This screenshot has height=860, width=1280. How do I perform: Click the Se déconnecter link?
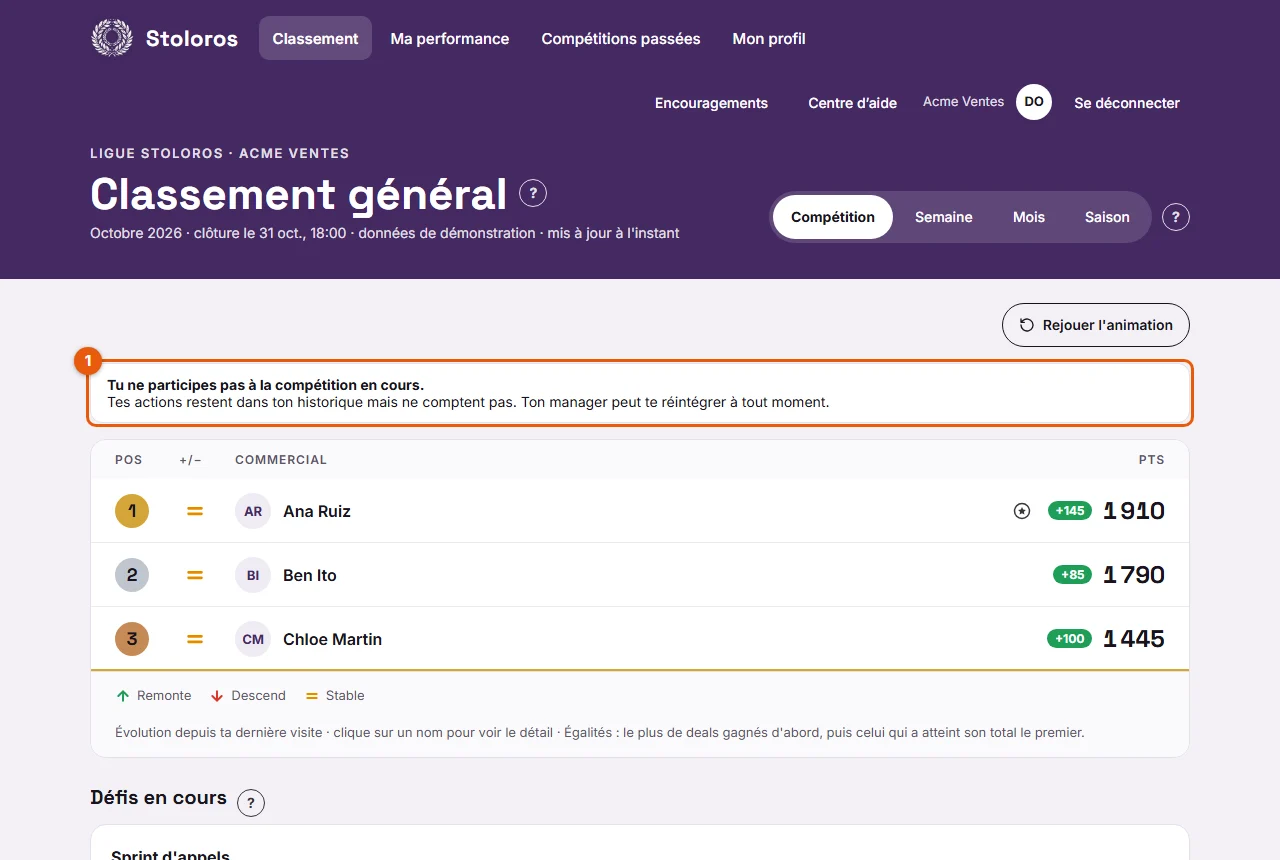point(1127,103)
